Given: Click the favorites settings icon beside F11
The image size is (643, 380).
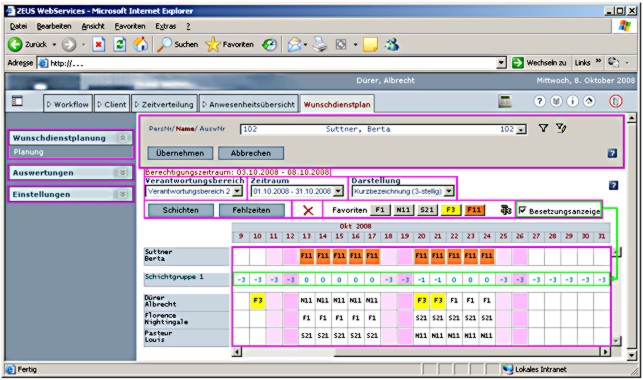Looking at the screenshot, I should tap(506, 210).
